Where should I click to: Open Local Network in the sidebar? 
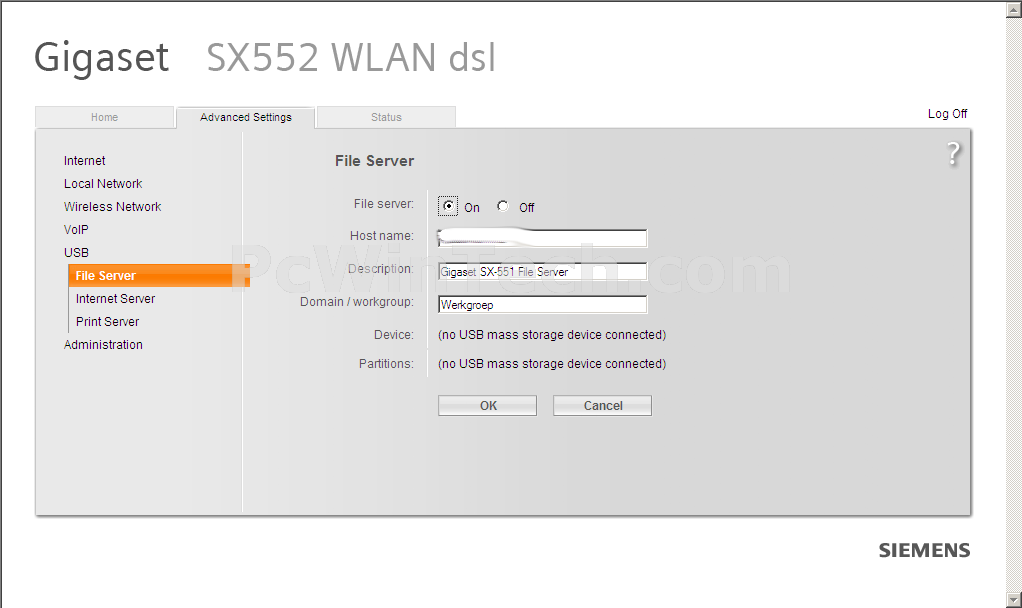[103, 184]
